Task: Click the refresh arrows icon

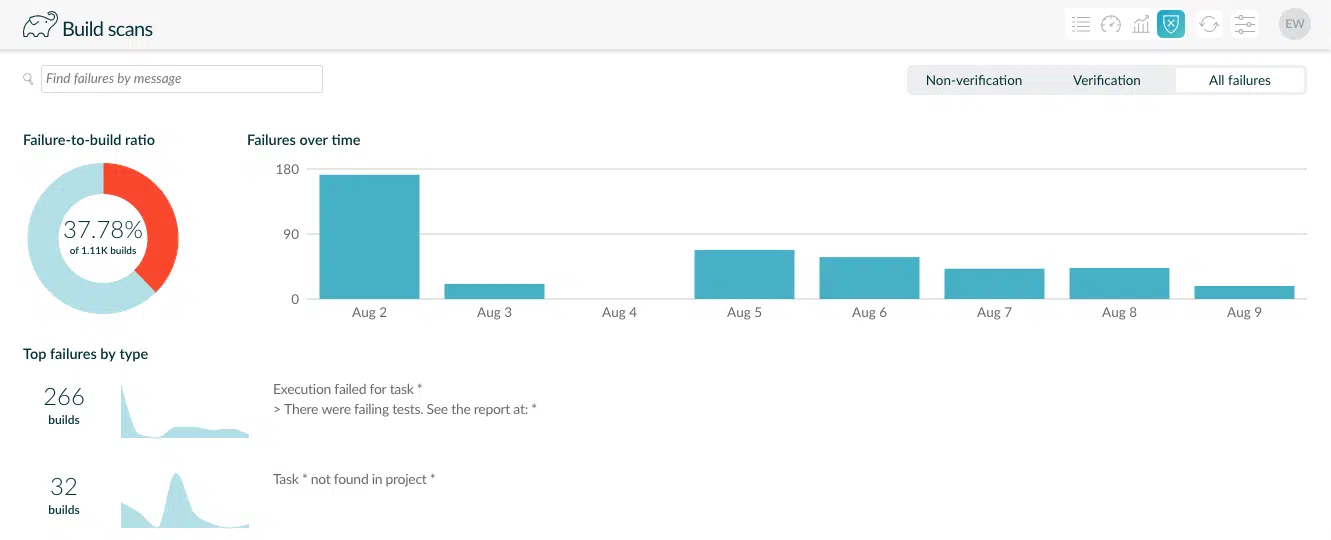Action: click(1209, 25)
